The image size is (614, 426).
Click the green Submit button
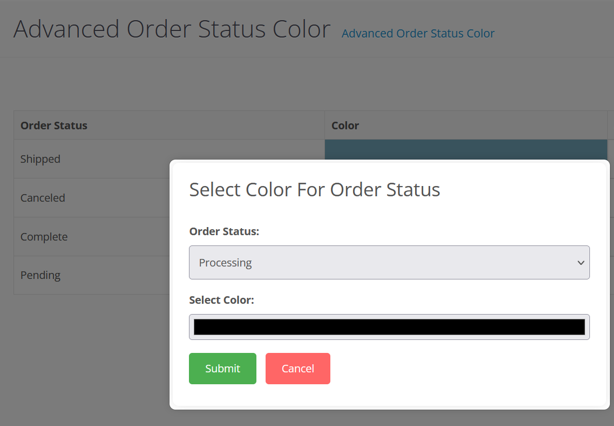(222, 368)
